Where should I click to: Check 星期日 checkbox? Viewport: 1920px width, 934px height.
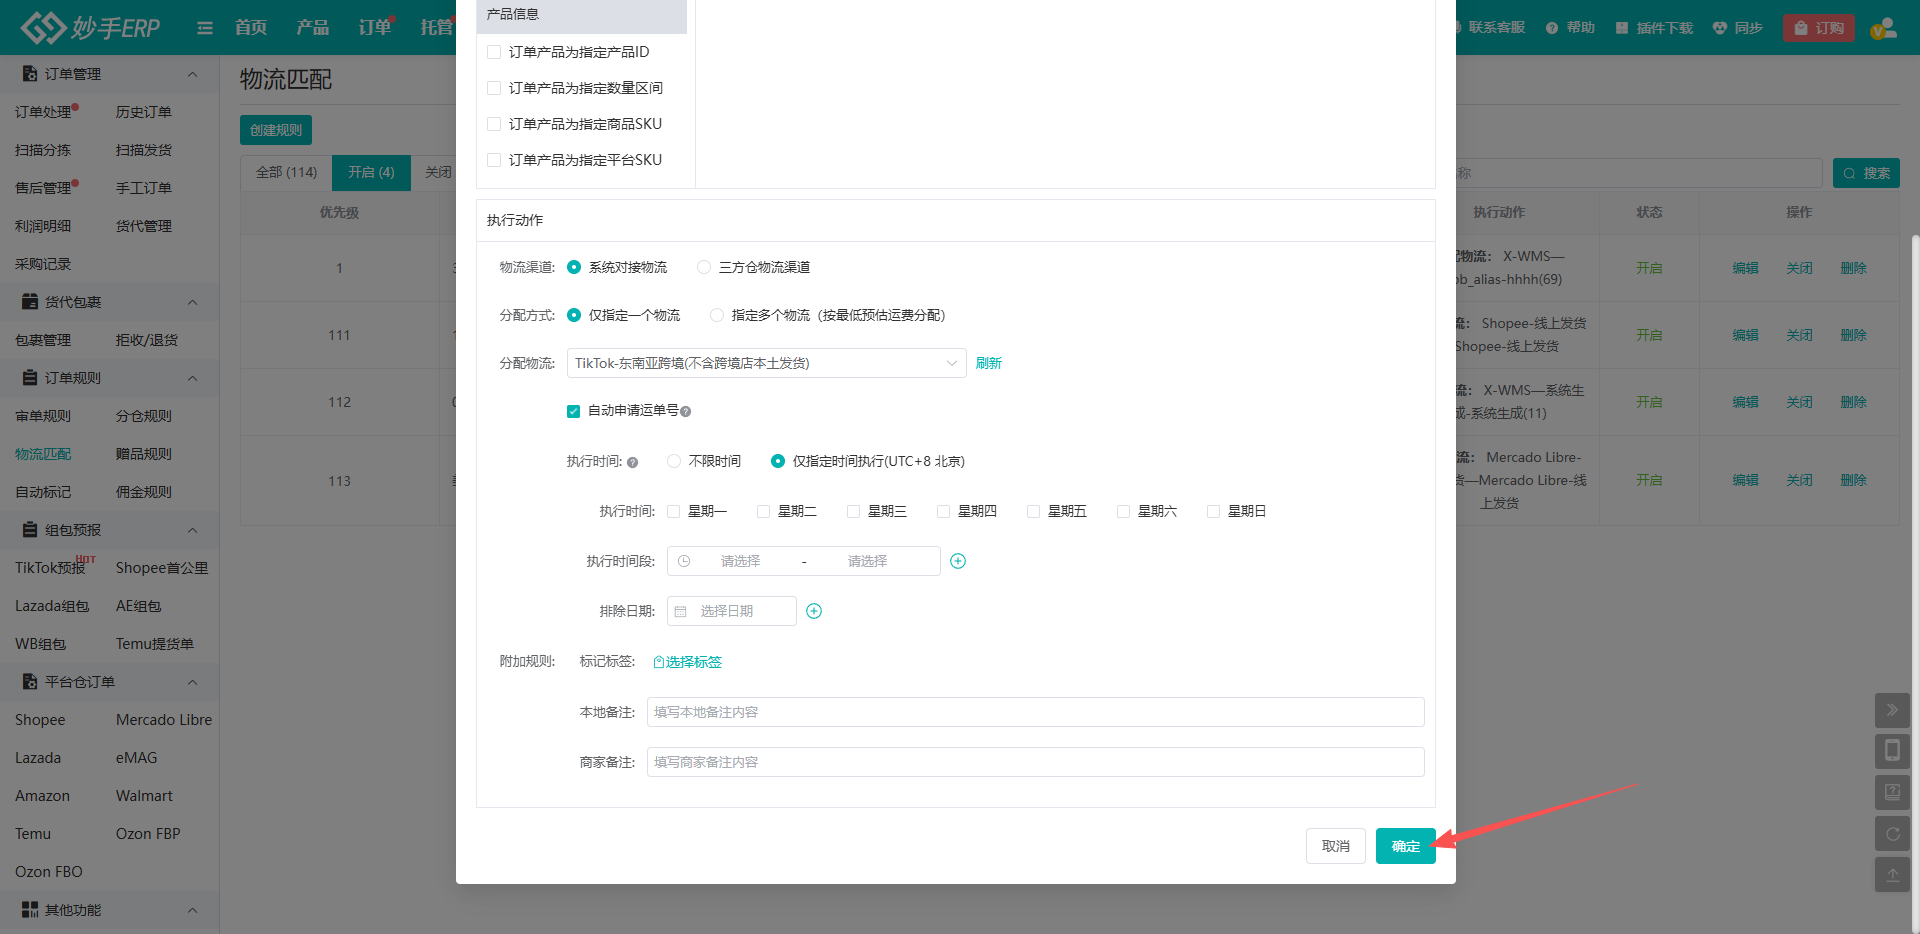1214,511
